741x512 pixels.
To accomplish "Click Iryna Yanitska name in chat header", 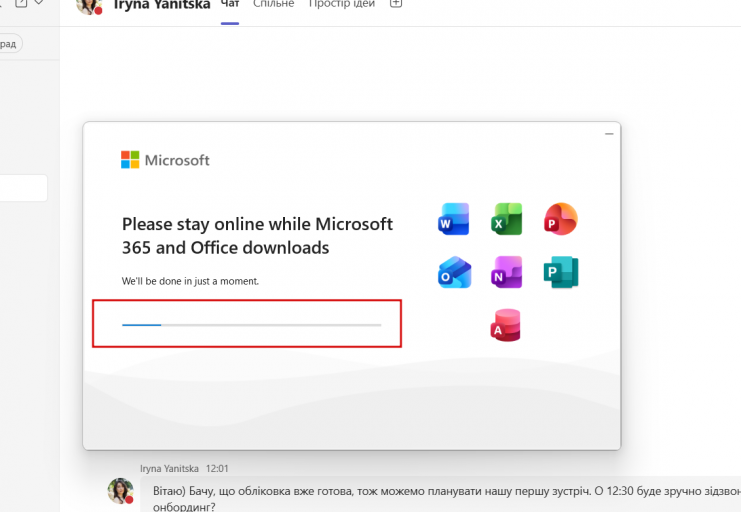I will coord(162,5).
